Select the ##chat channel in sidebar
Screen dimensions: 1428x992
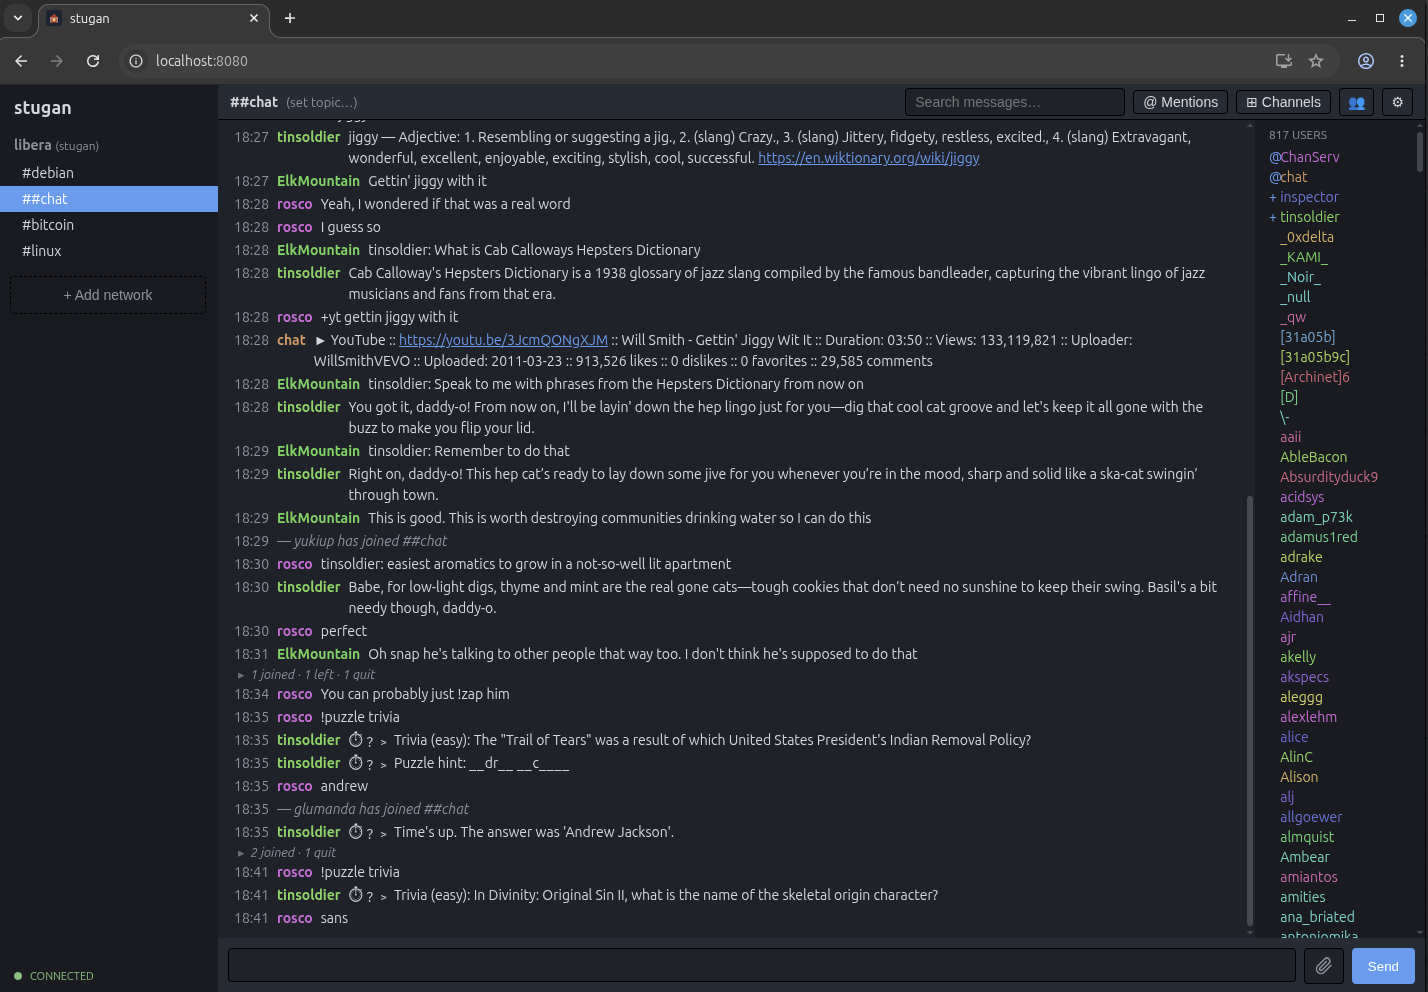[x=109, y=199]
